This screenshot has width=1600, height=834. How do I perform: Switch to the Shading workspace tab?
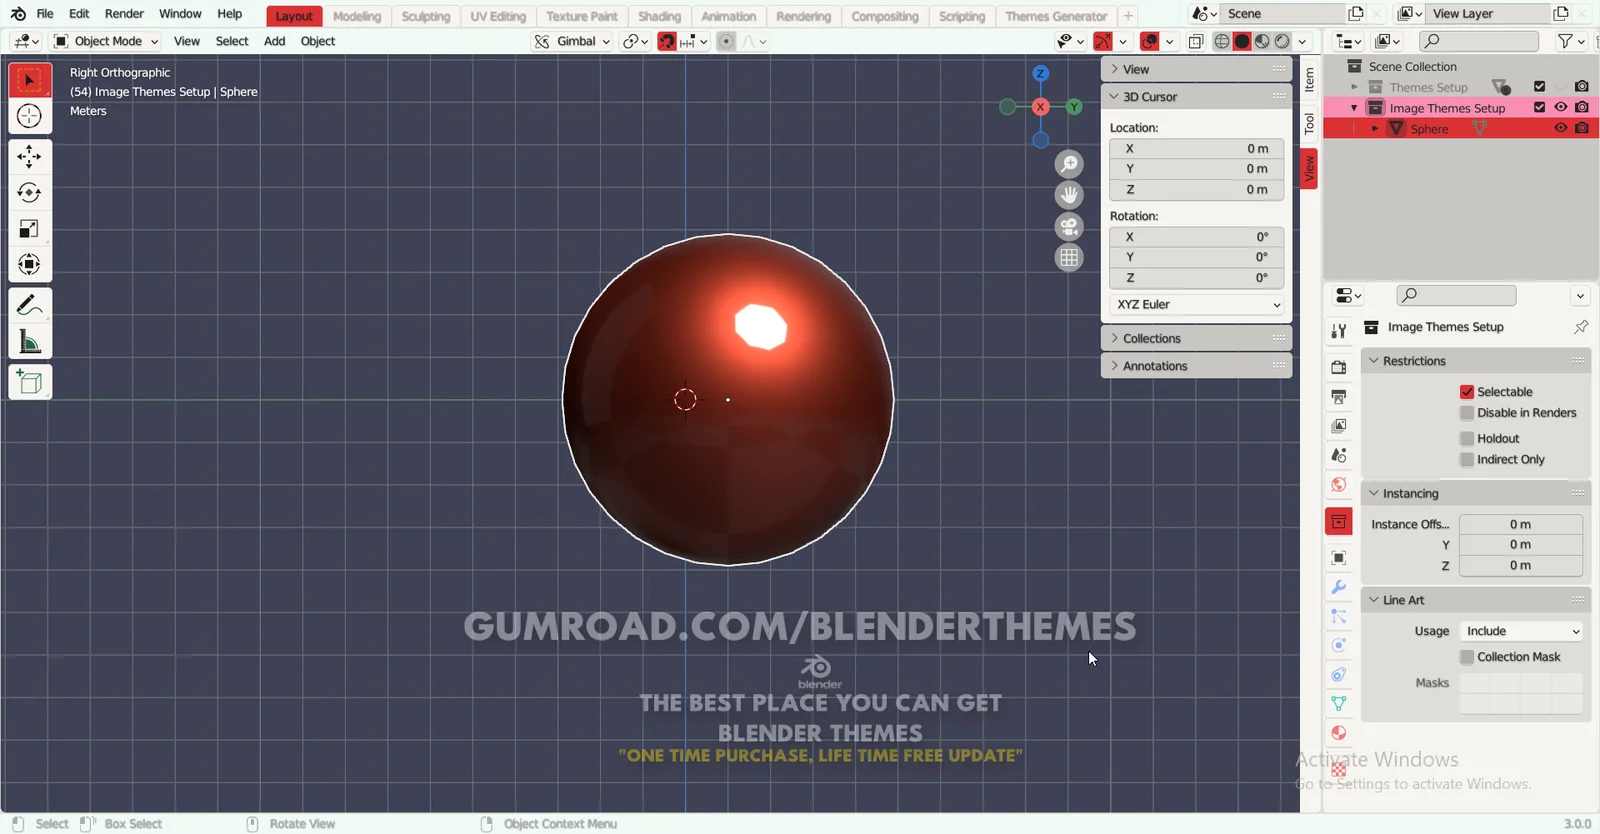pos(660,16)
